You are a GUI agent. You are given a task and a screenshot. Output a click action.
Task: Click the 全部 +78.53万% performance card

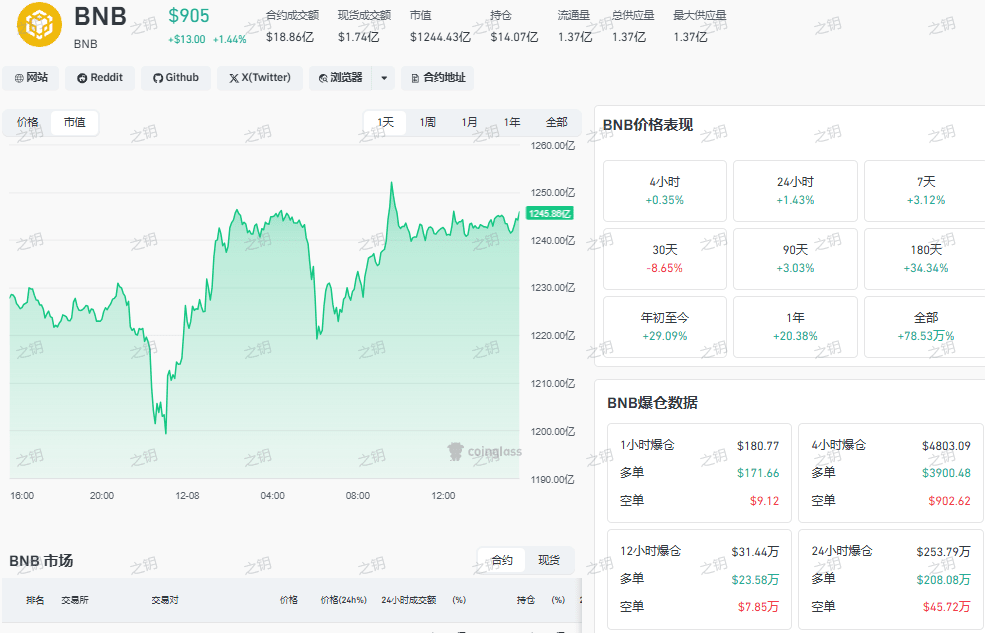[x=925, y=327]
